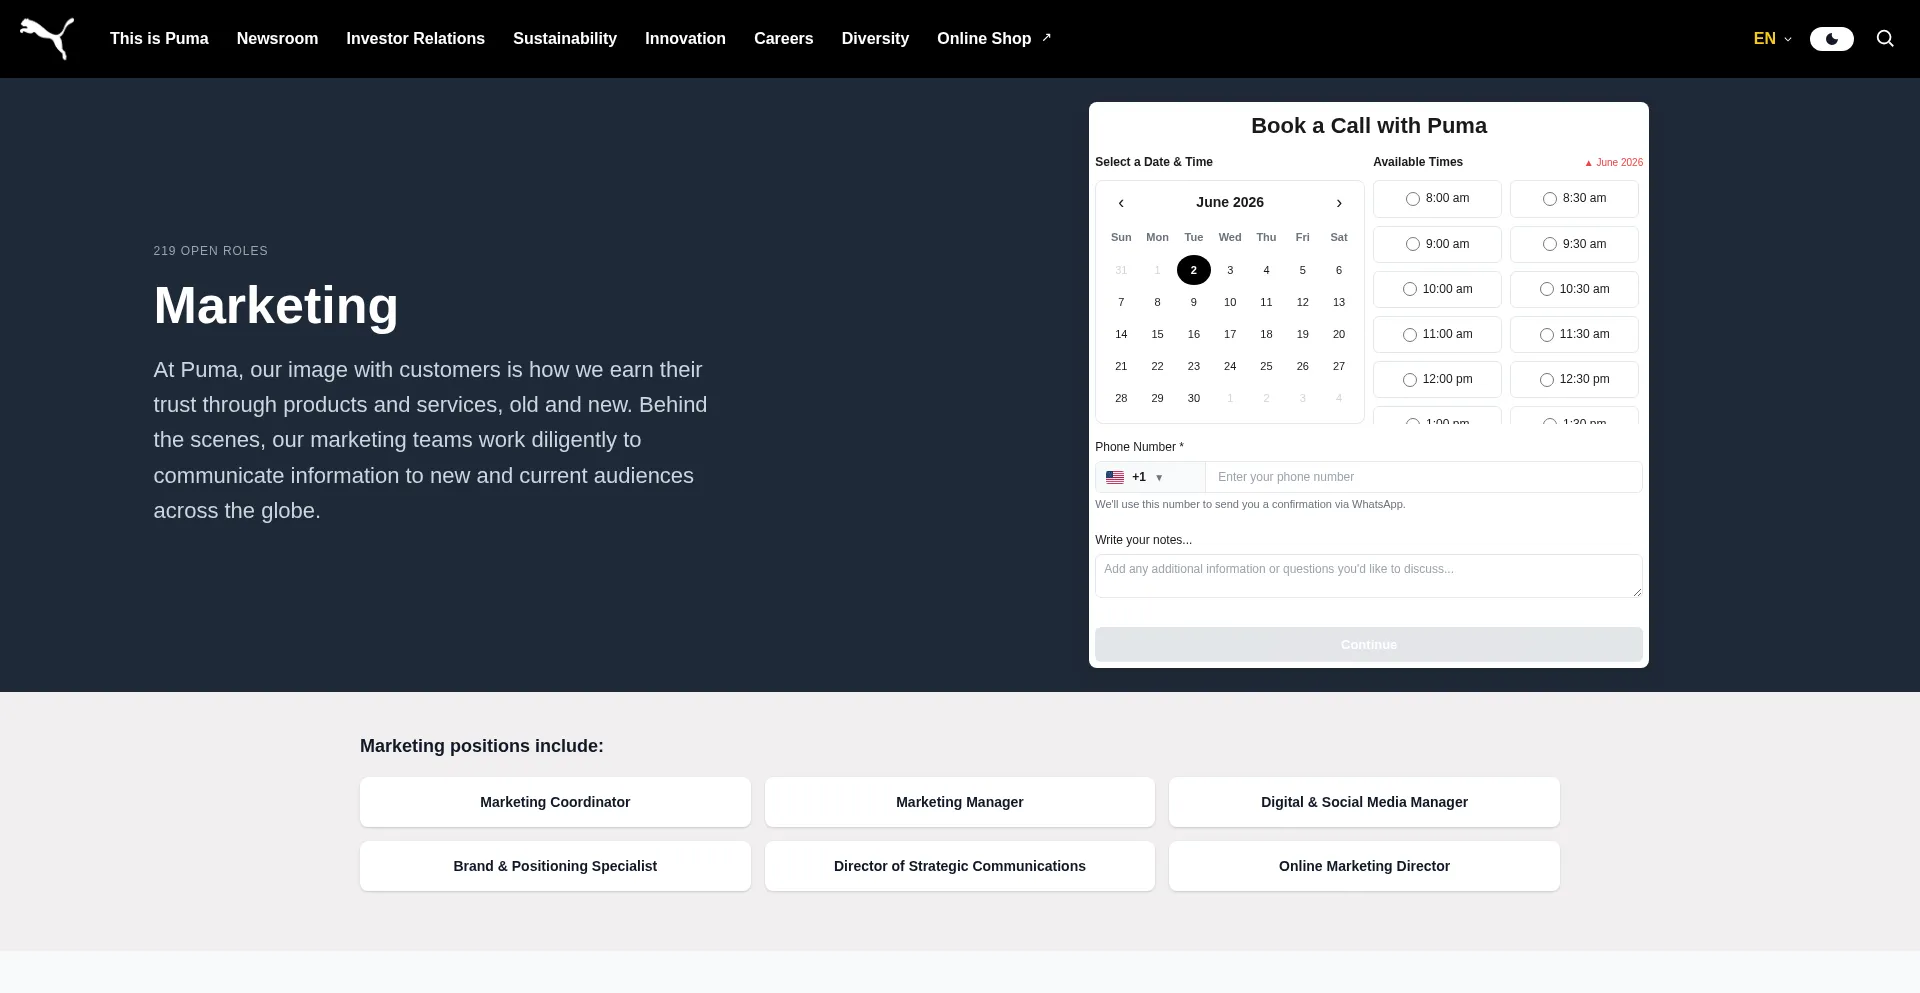Select the 8:30 am time slot

click(x=1574, y=199)
